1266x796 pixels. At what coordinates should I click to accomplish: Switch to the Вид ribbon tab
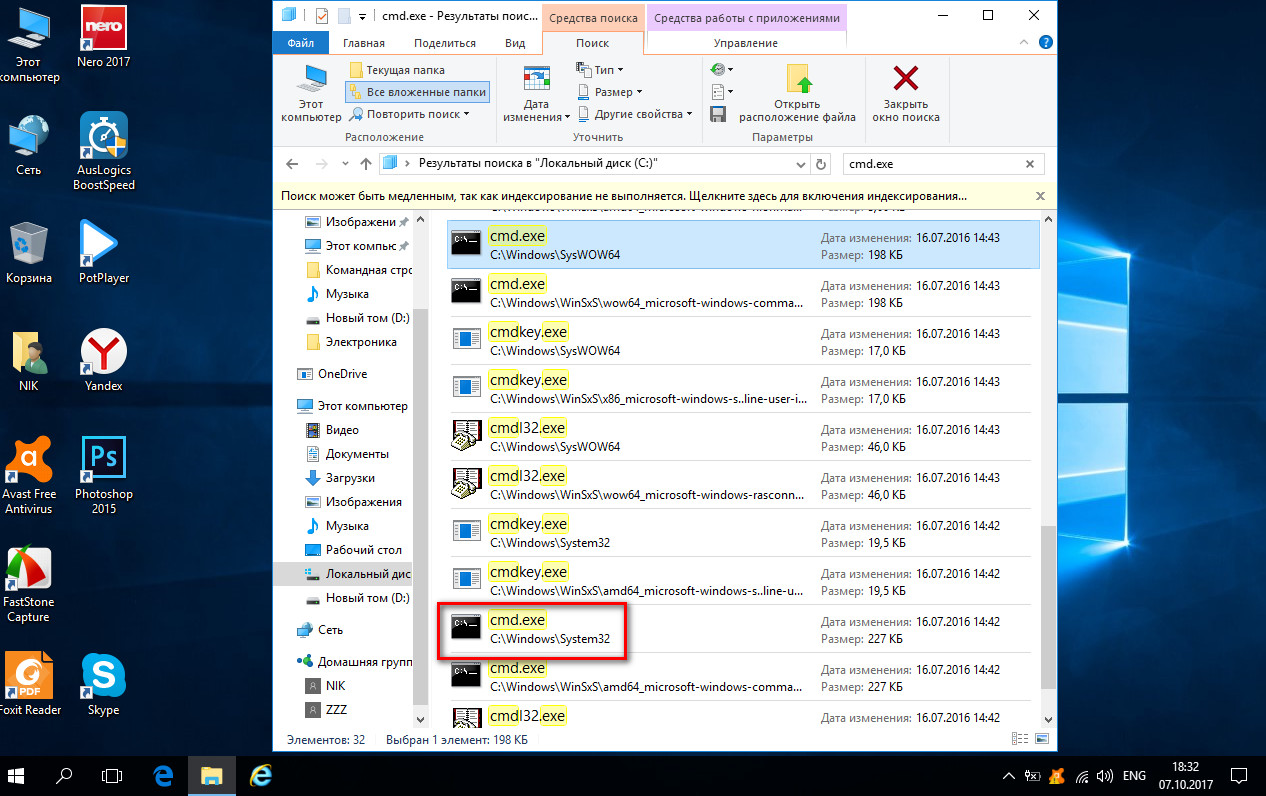[515, 43]
